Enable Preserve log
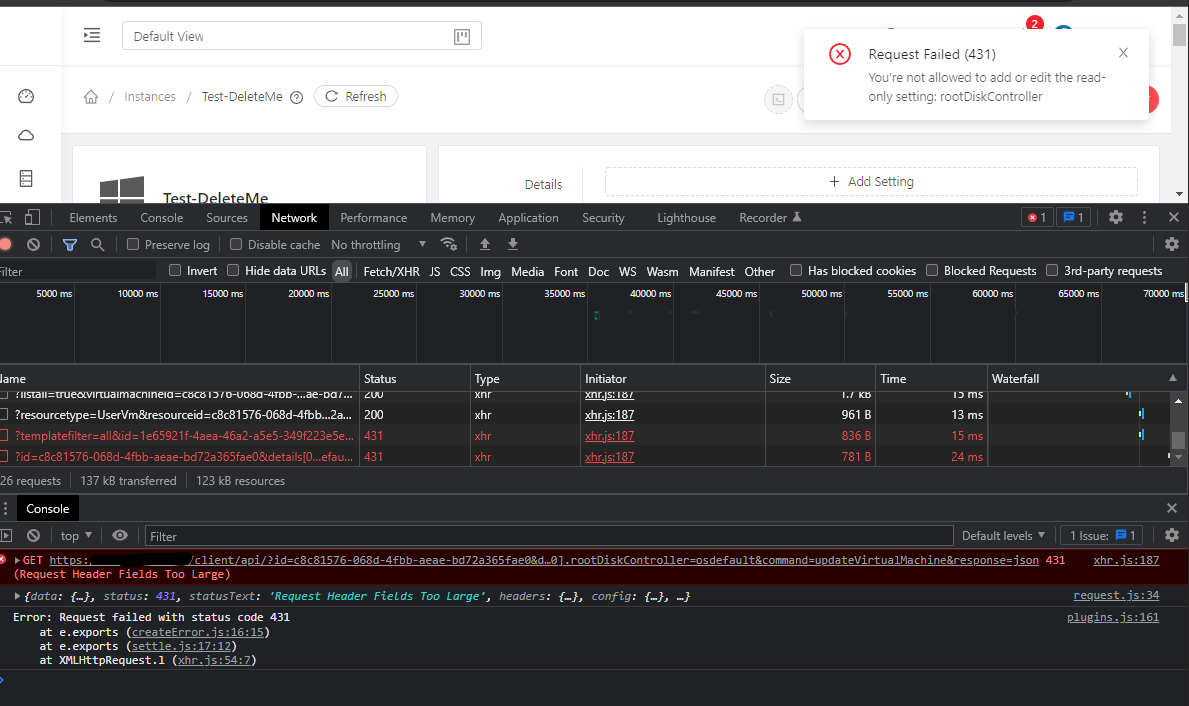The width and height of the screenshot is (1189, 706). (x=133, y=244)
